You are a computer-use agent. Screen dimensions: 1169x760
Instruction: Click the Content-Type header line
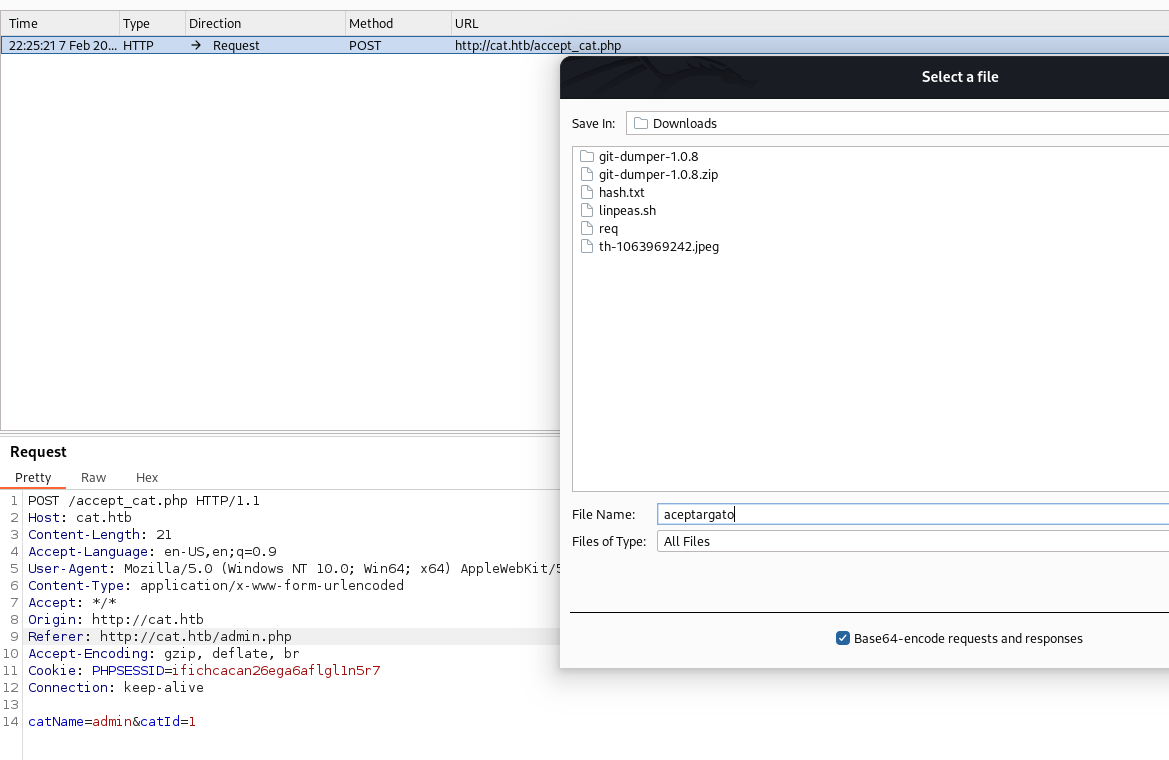click(x=216, y=585)
